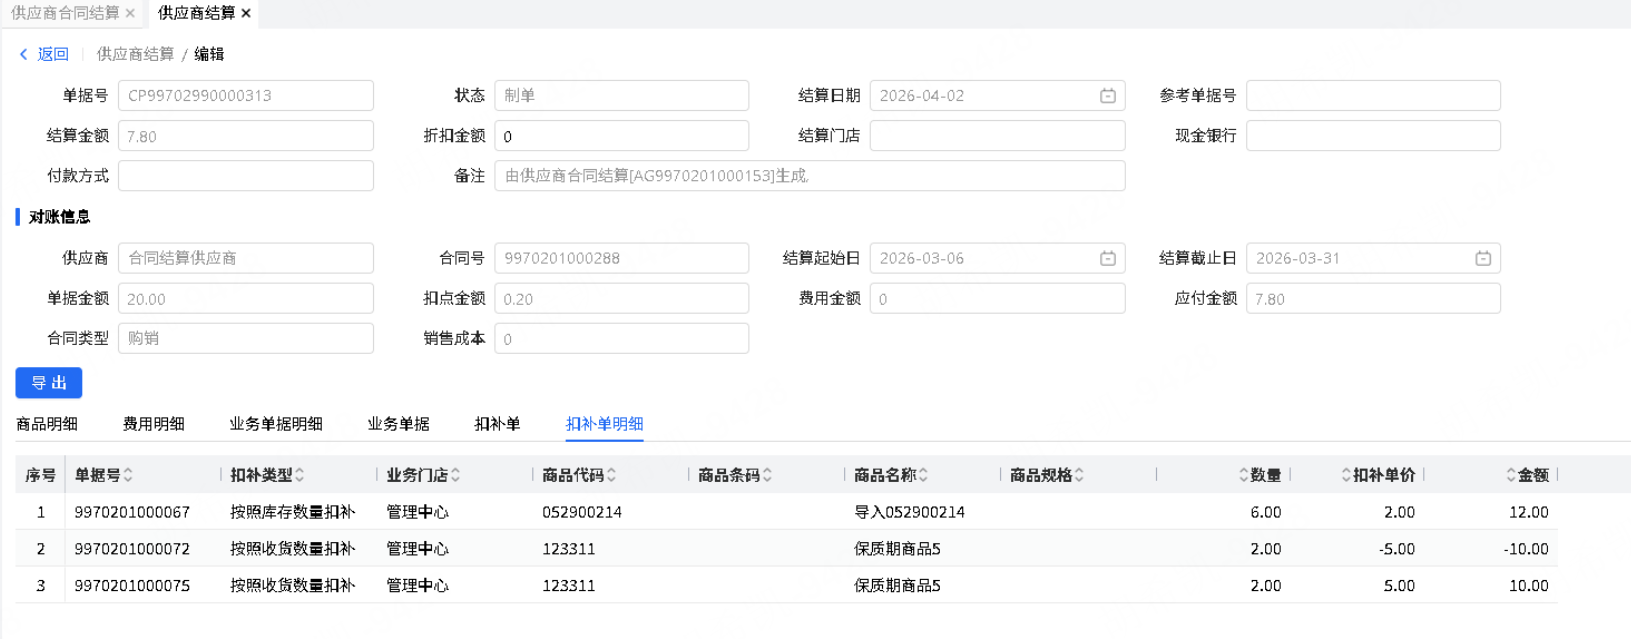Open the 商品明细 tab

click(x=47, y=424)
